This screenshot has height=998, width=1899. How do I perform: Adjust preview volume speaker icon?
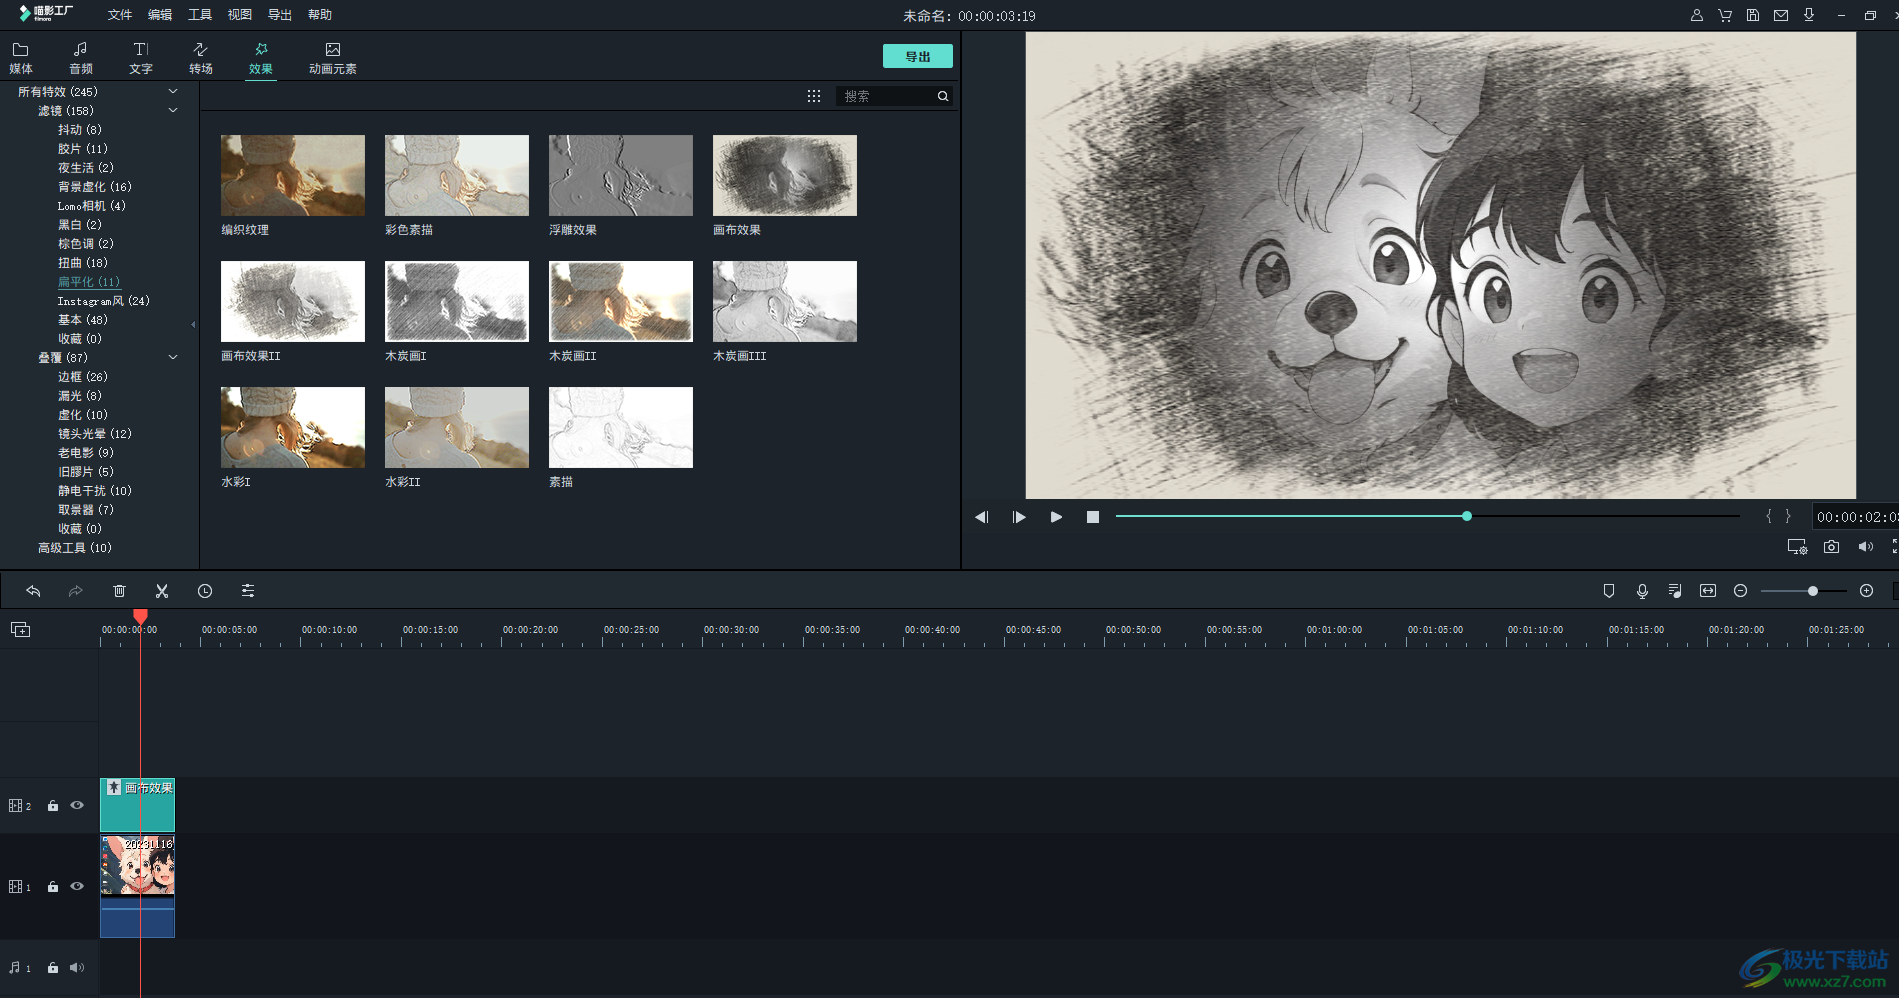pos(1865,547)
